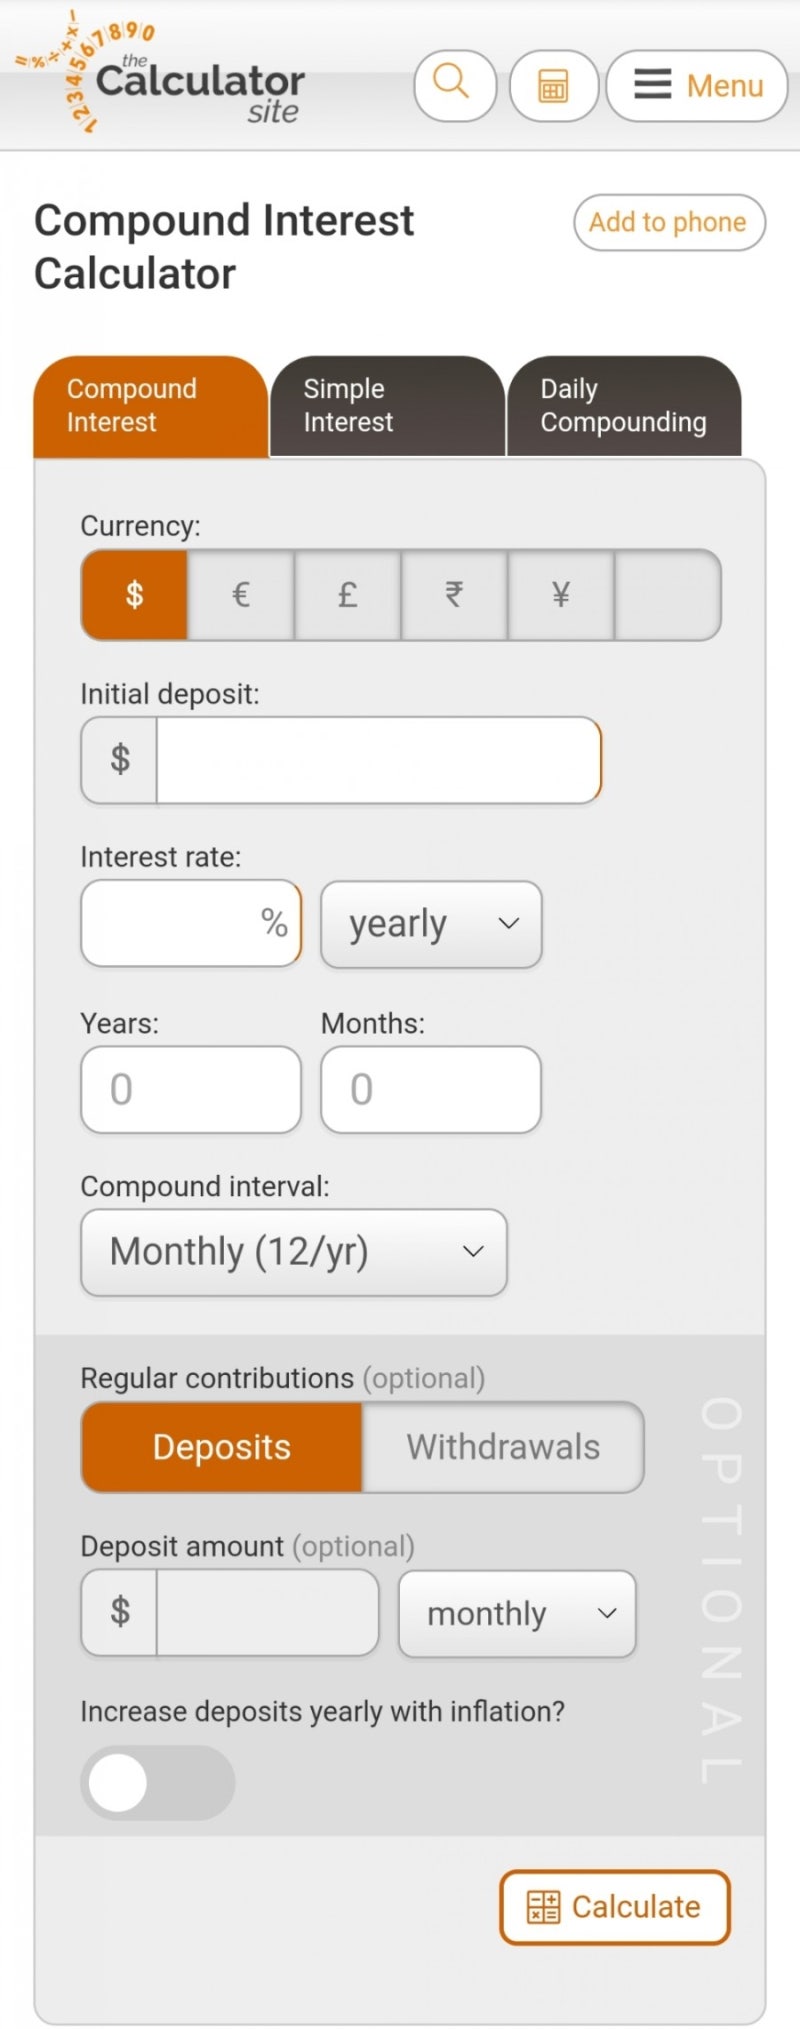Open the hamburger Menu button
This screenshot has width=800, height=2029.
[x=697, y=85]
